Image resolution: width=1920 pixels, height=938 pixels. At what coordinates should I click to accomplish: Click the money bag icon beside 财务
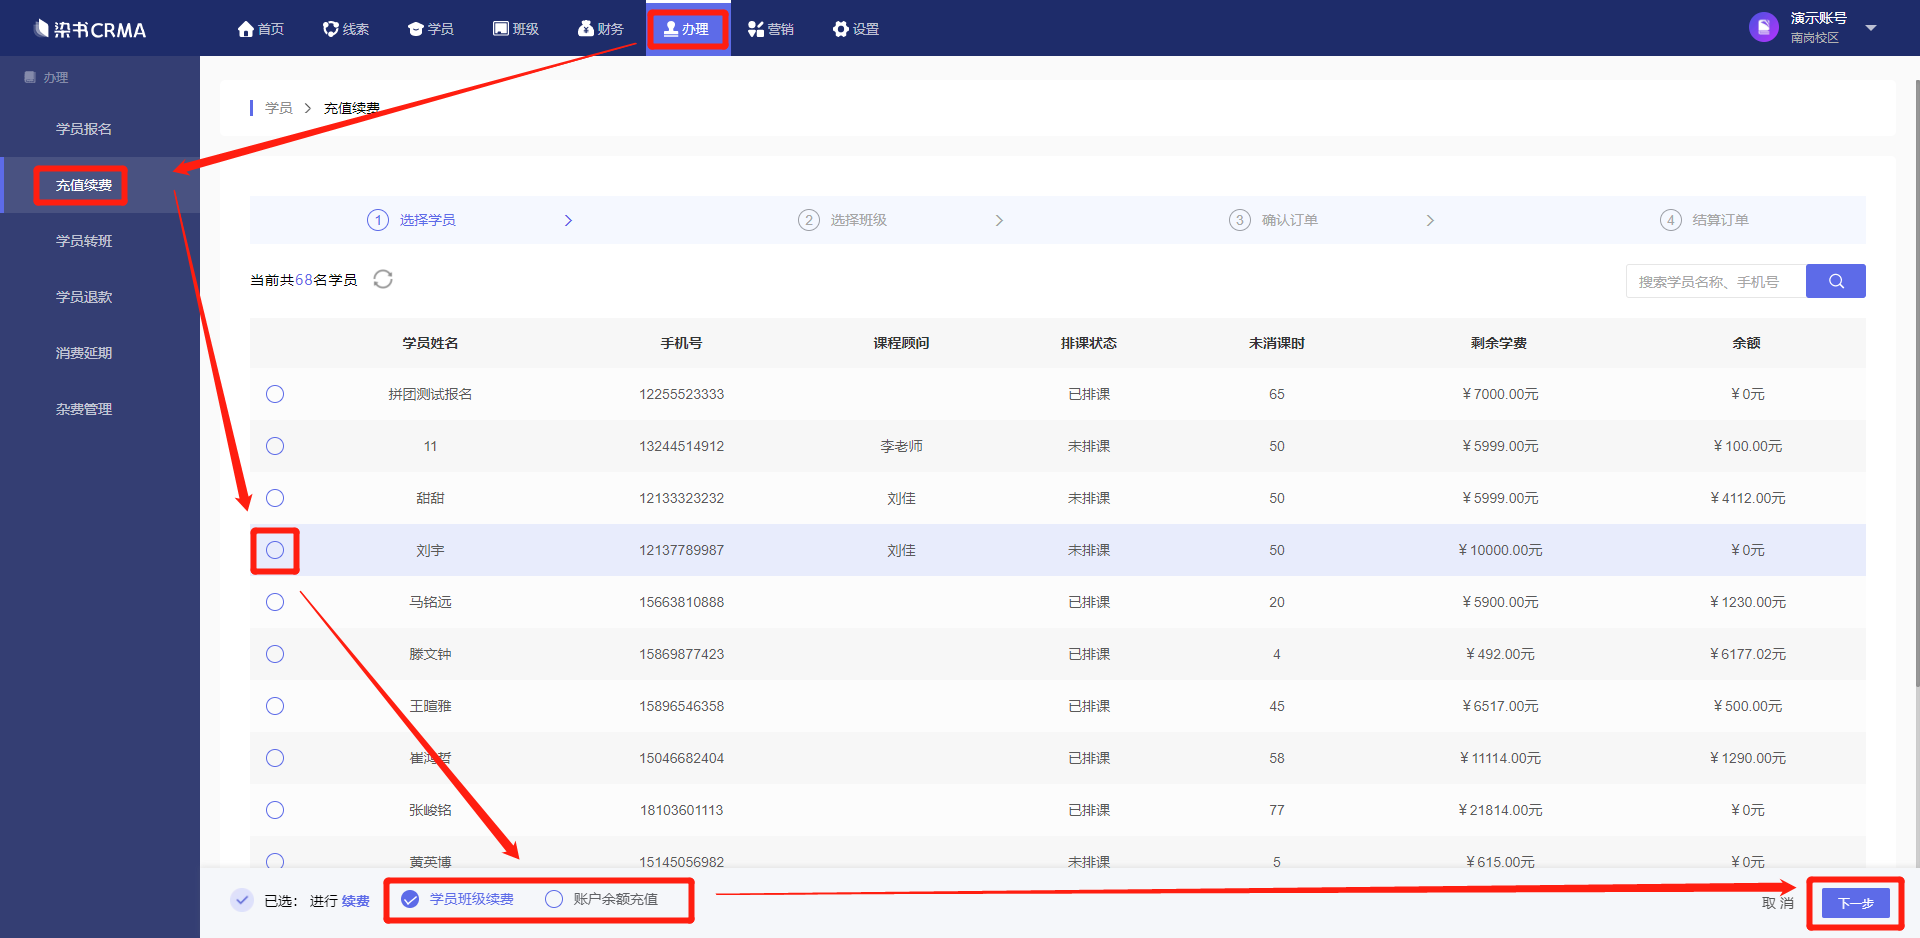pyautogui.click(x=586, y=29)
